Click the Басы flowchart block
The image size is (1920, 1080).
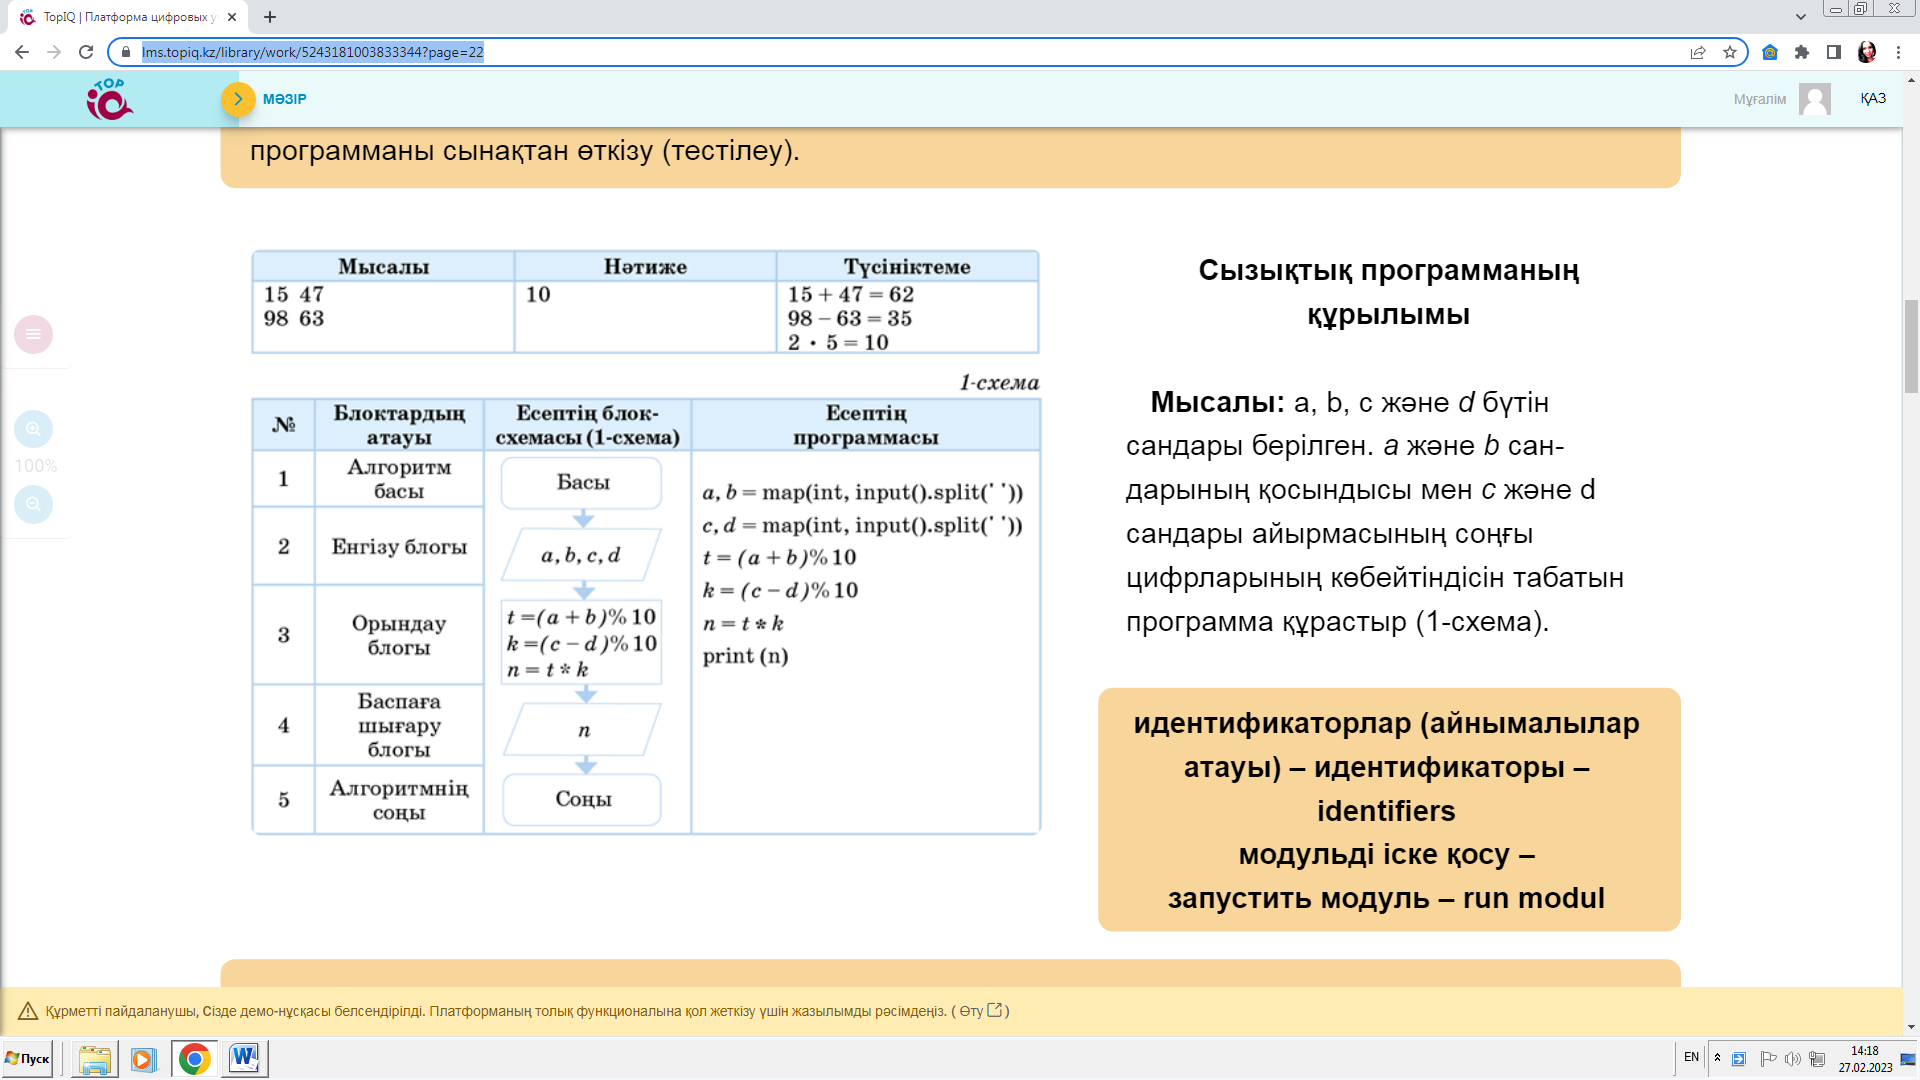tap(582, 483)
